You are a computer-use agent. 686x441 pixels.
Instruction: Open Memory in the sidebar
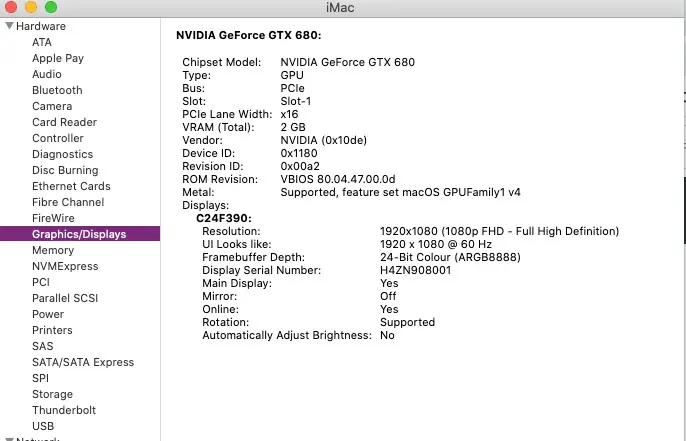click(52, 250)
